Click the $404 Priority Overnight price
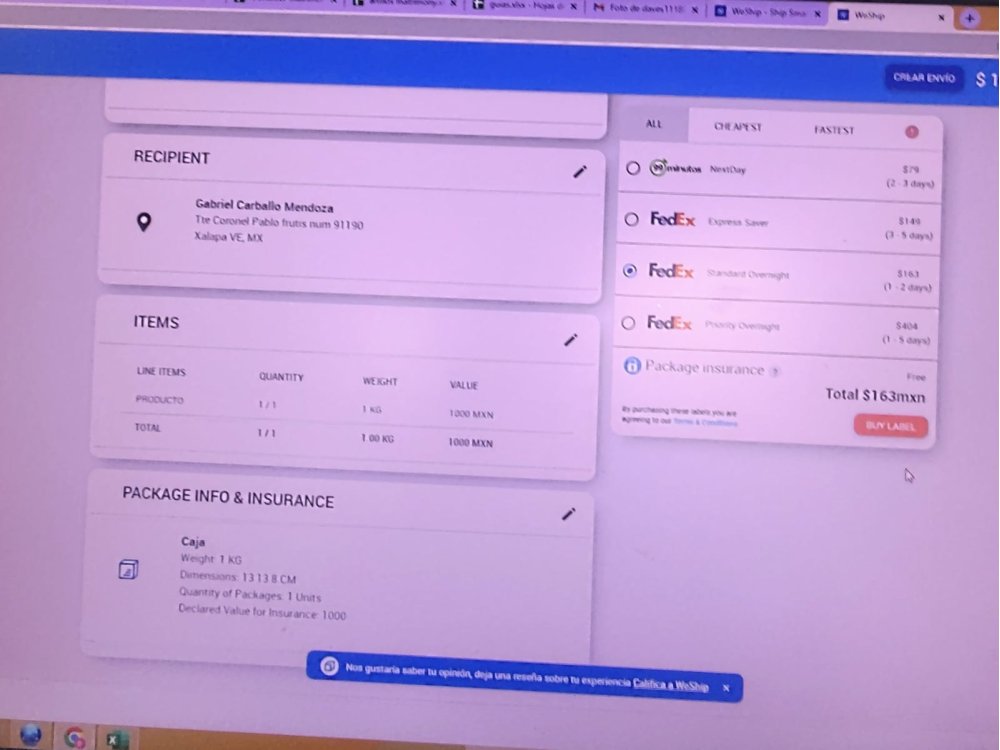The width and height of the screenshot is (1000, 750). [906, 326]
